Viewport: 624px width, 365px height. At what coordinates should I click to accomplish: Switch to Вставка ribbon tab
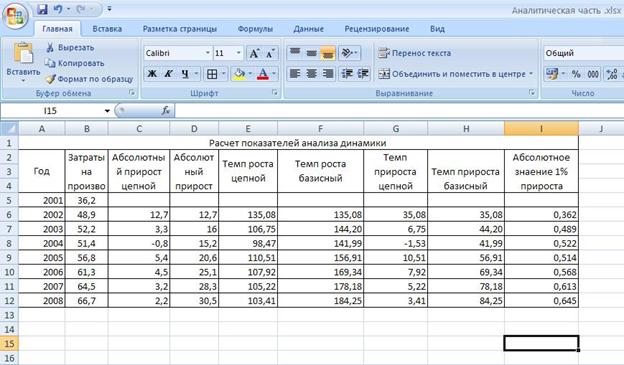pos(107,29)
